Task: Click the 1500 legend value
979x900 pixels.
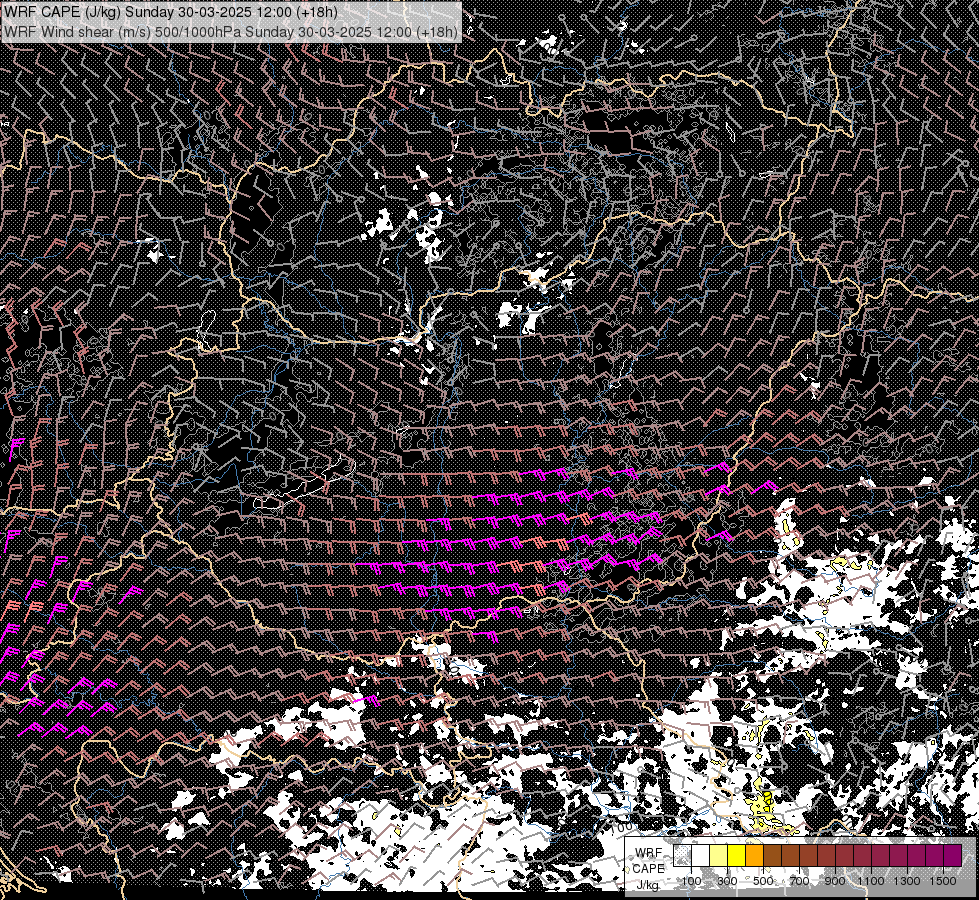Action: pos(943,881)
